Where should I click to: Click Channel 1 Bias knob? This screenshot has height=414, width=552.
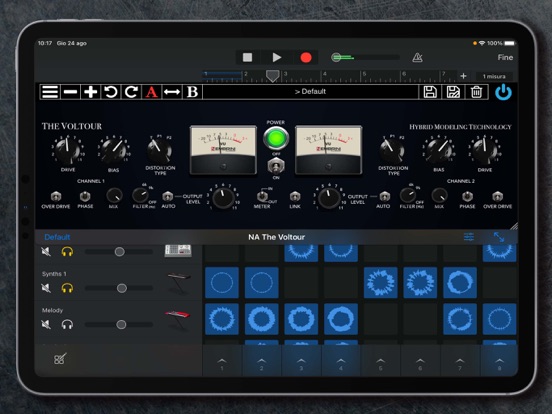click(113, 150)
